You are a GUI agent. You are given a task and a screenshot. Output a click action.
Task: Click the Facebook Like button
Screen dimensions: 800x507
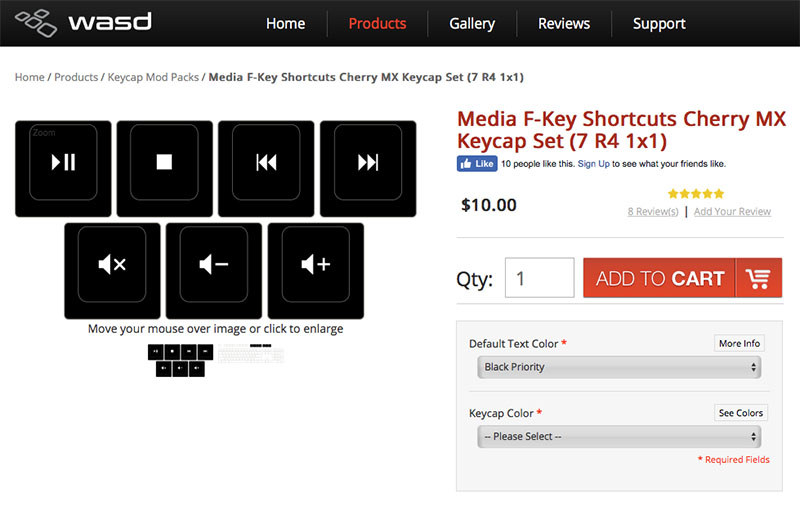click(x=478, y=163)
